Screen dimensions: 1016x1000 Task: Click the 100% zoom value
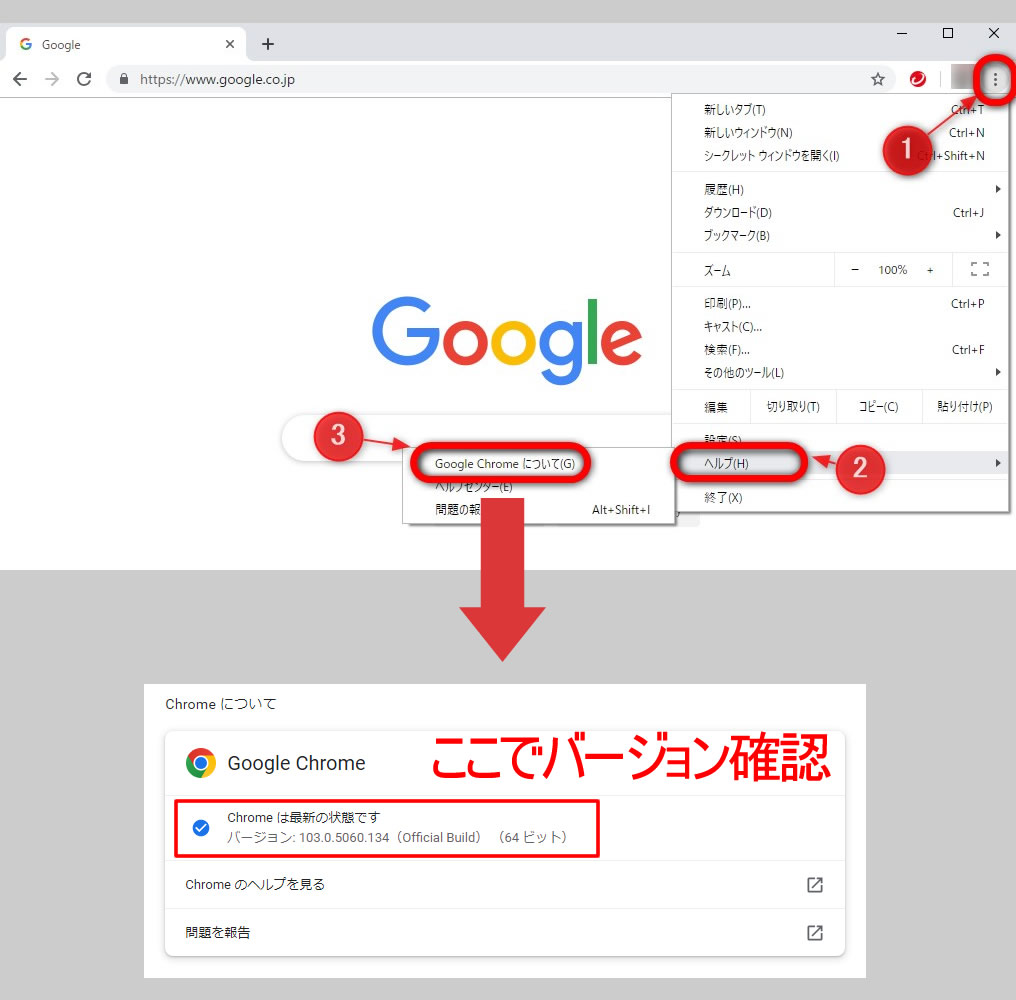click(892, 270)
